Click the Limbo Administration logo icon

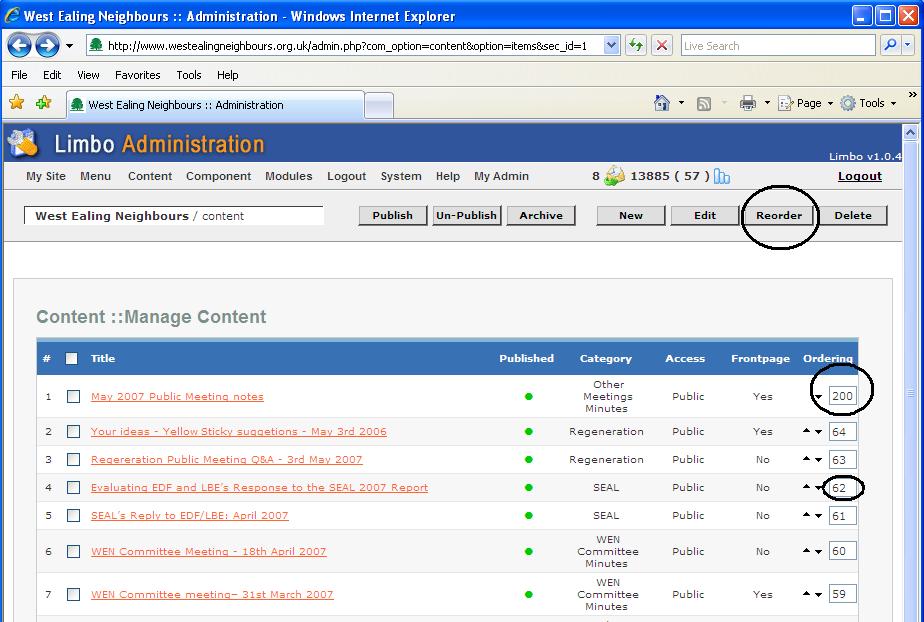[x=23, y=143]
